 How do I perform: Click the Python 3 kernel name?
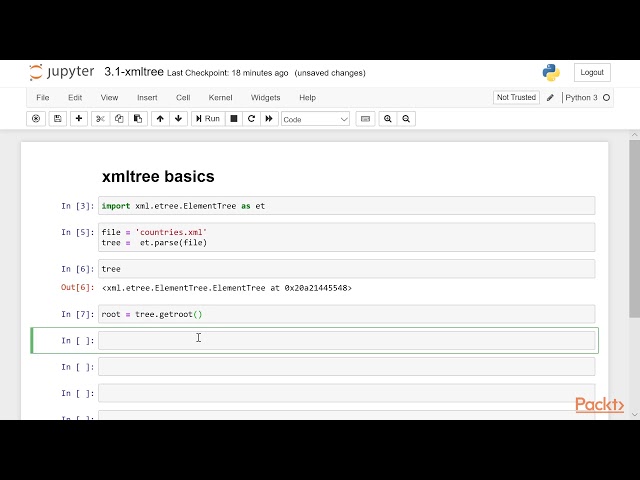pyautogui.click(x=581, y=98)
